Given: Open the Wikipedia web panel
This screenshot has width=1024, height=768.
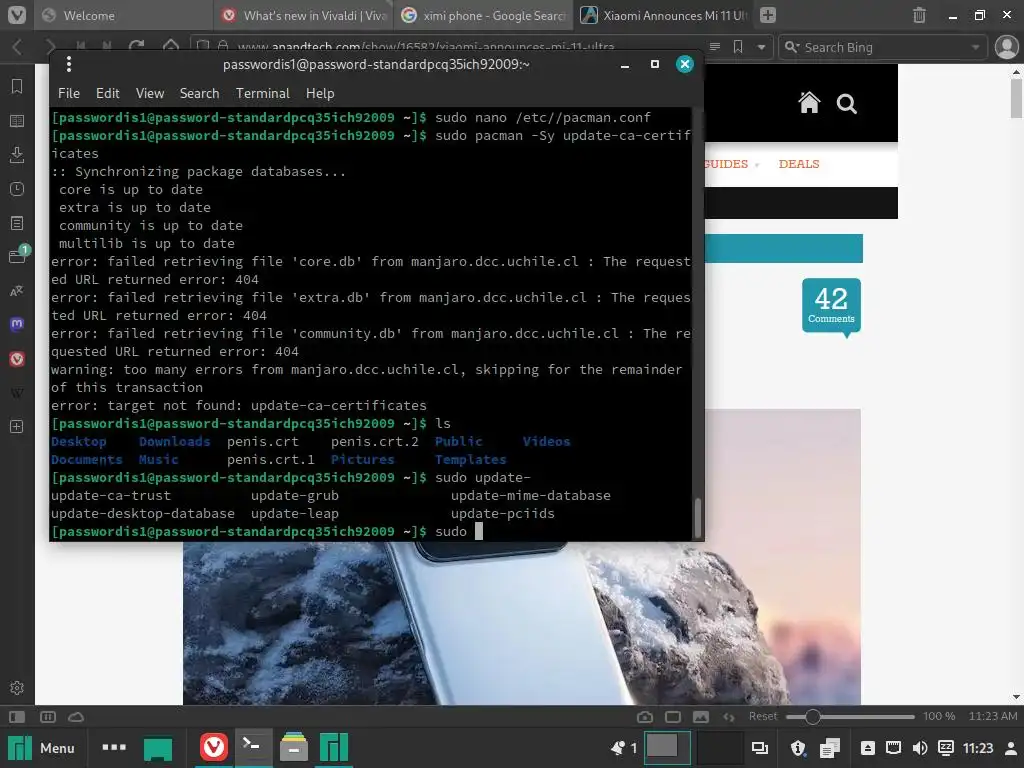Looking at the screenshot, I should (x=17, y=392).
